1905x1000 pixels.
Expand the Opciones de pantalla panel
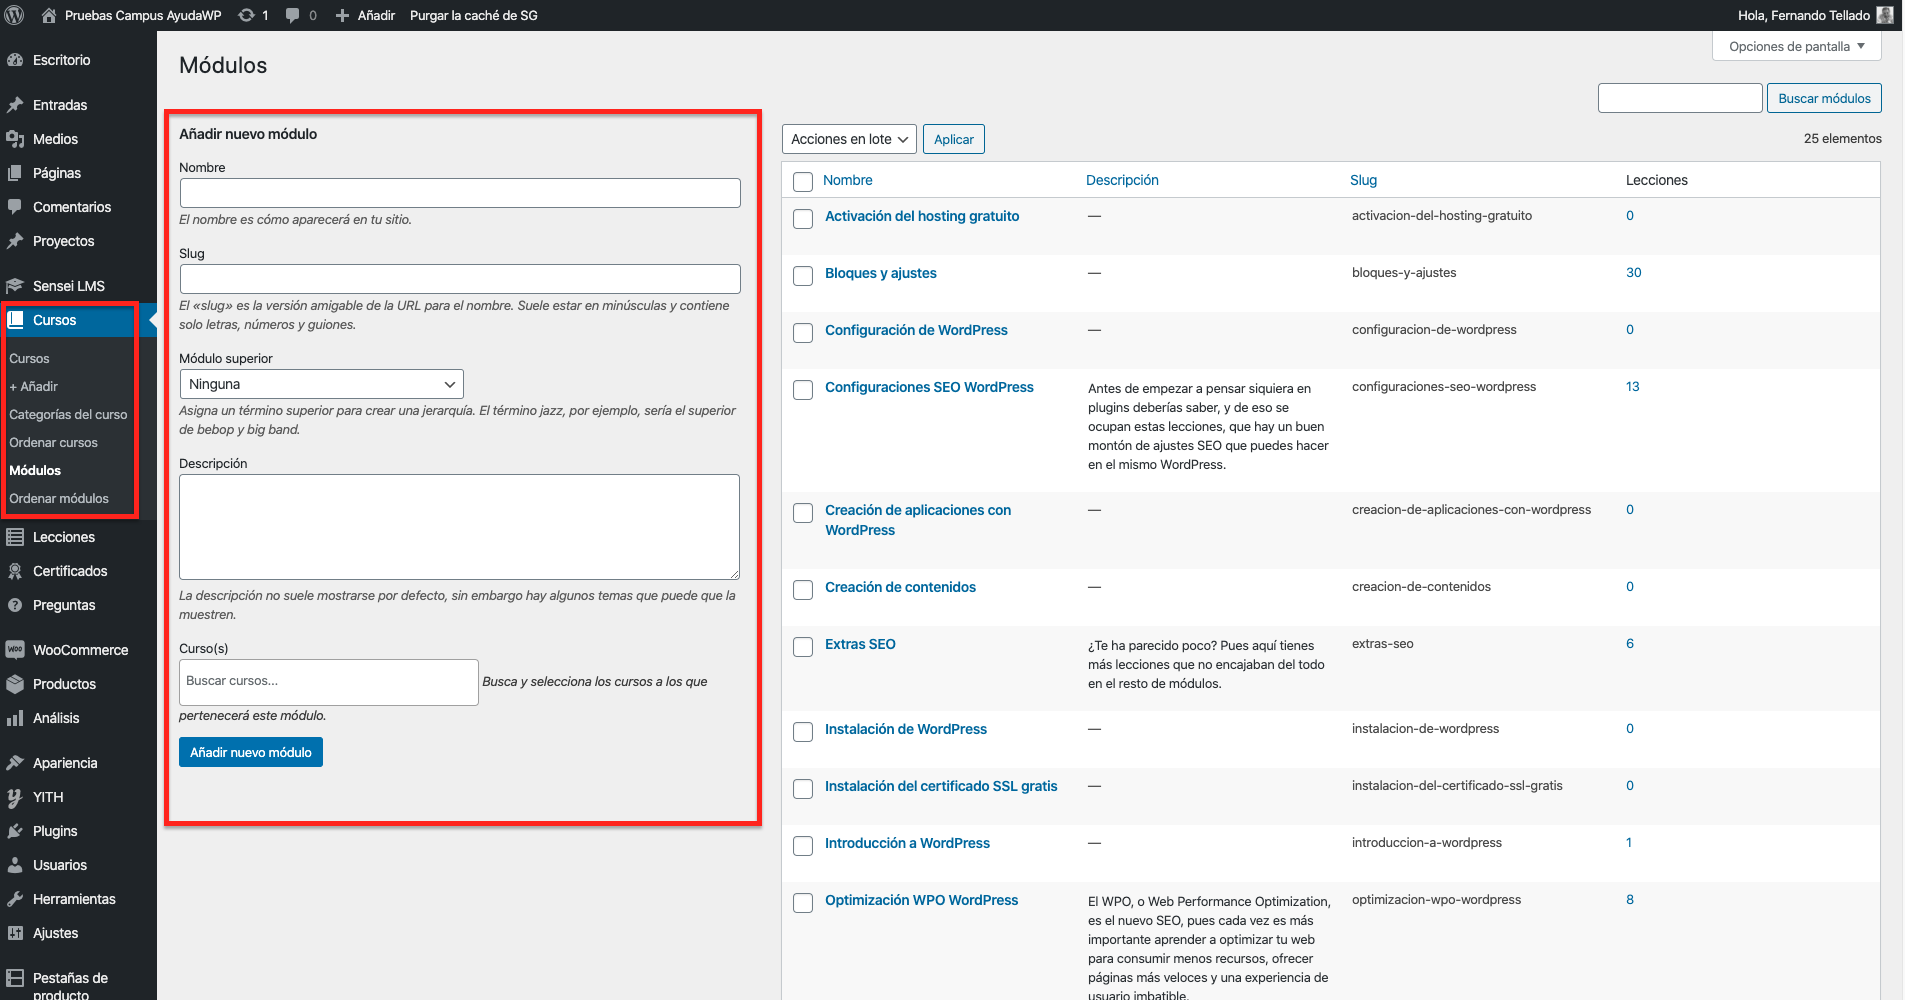[x=1796, y=46]
